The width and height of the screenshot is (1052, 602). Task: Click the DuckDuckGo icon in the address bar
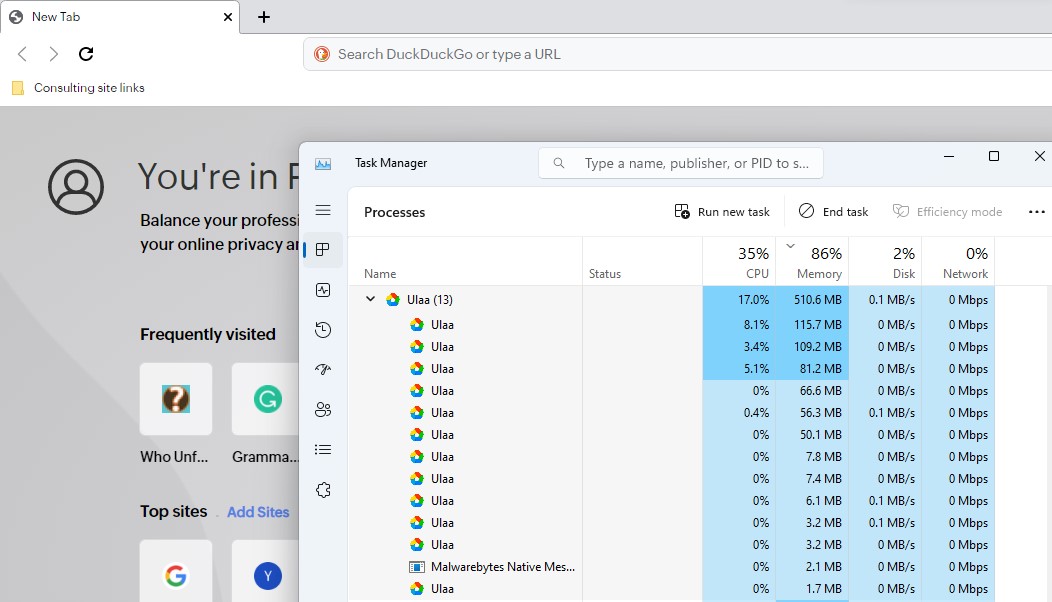tap(322, 53)
